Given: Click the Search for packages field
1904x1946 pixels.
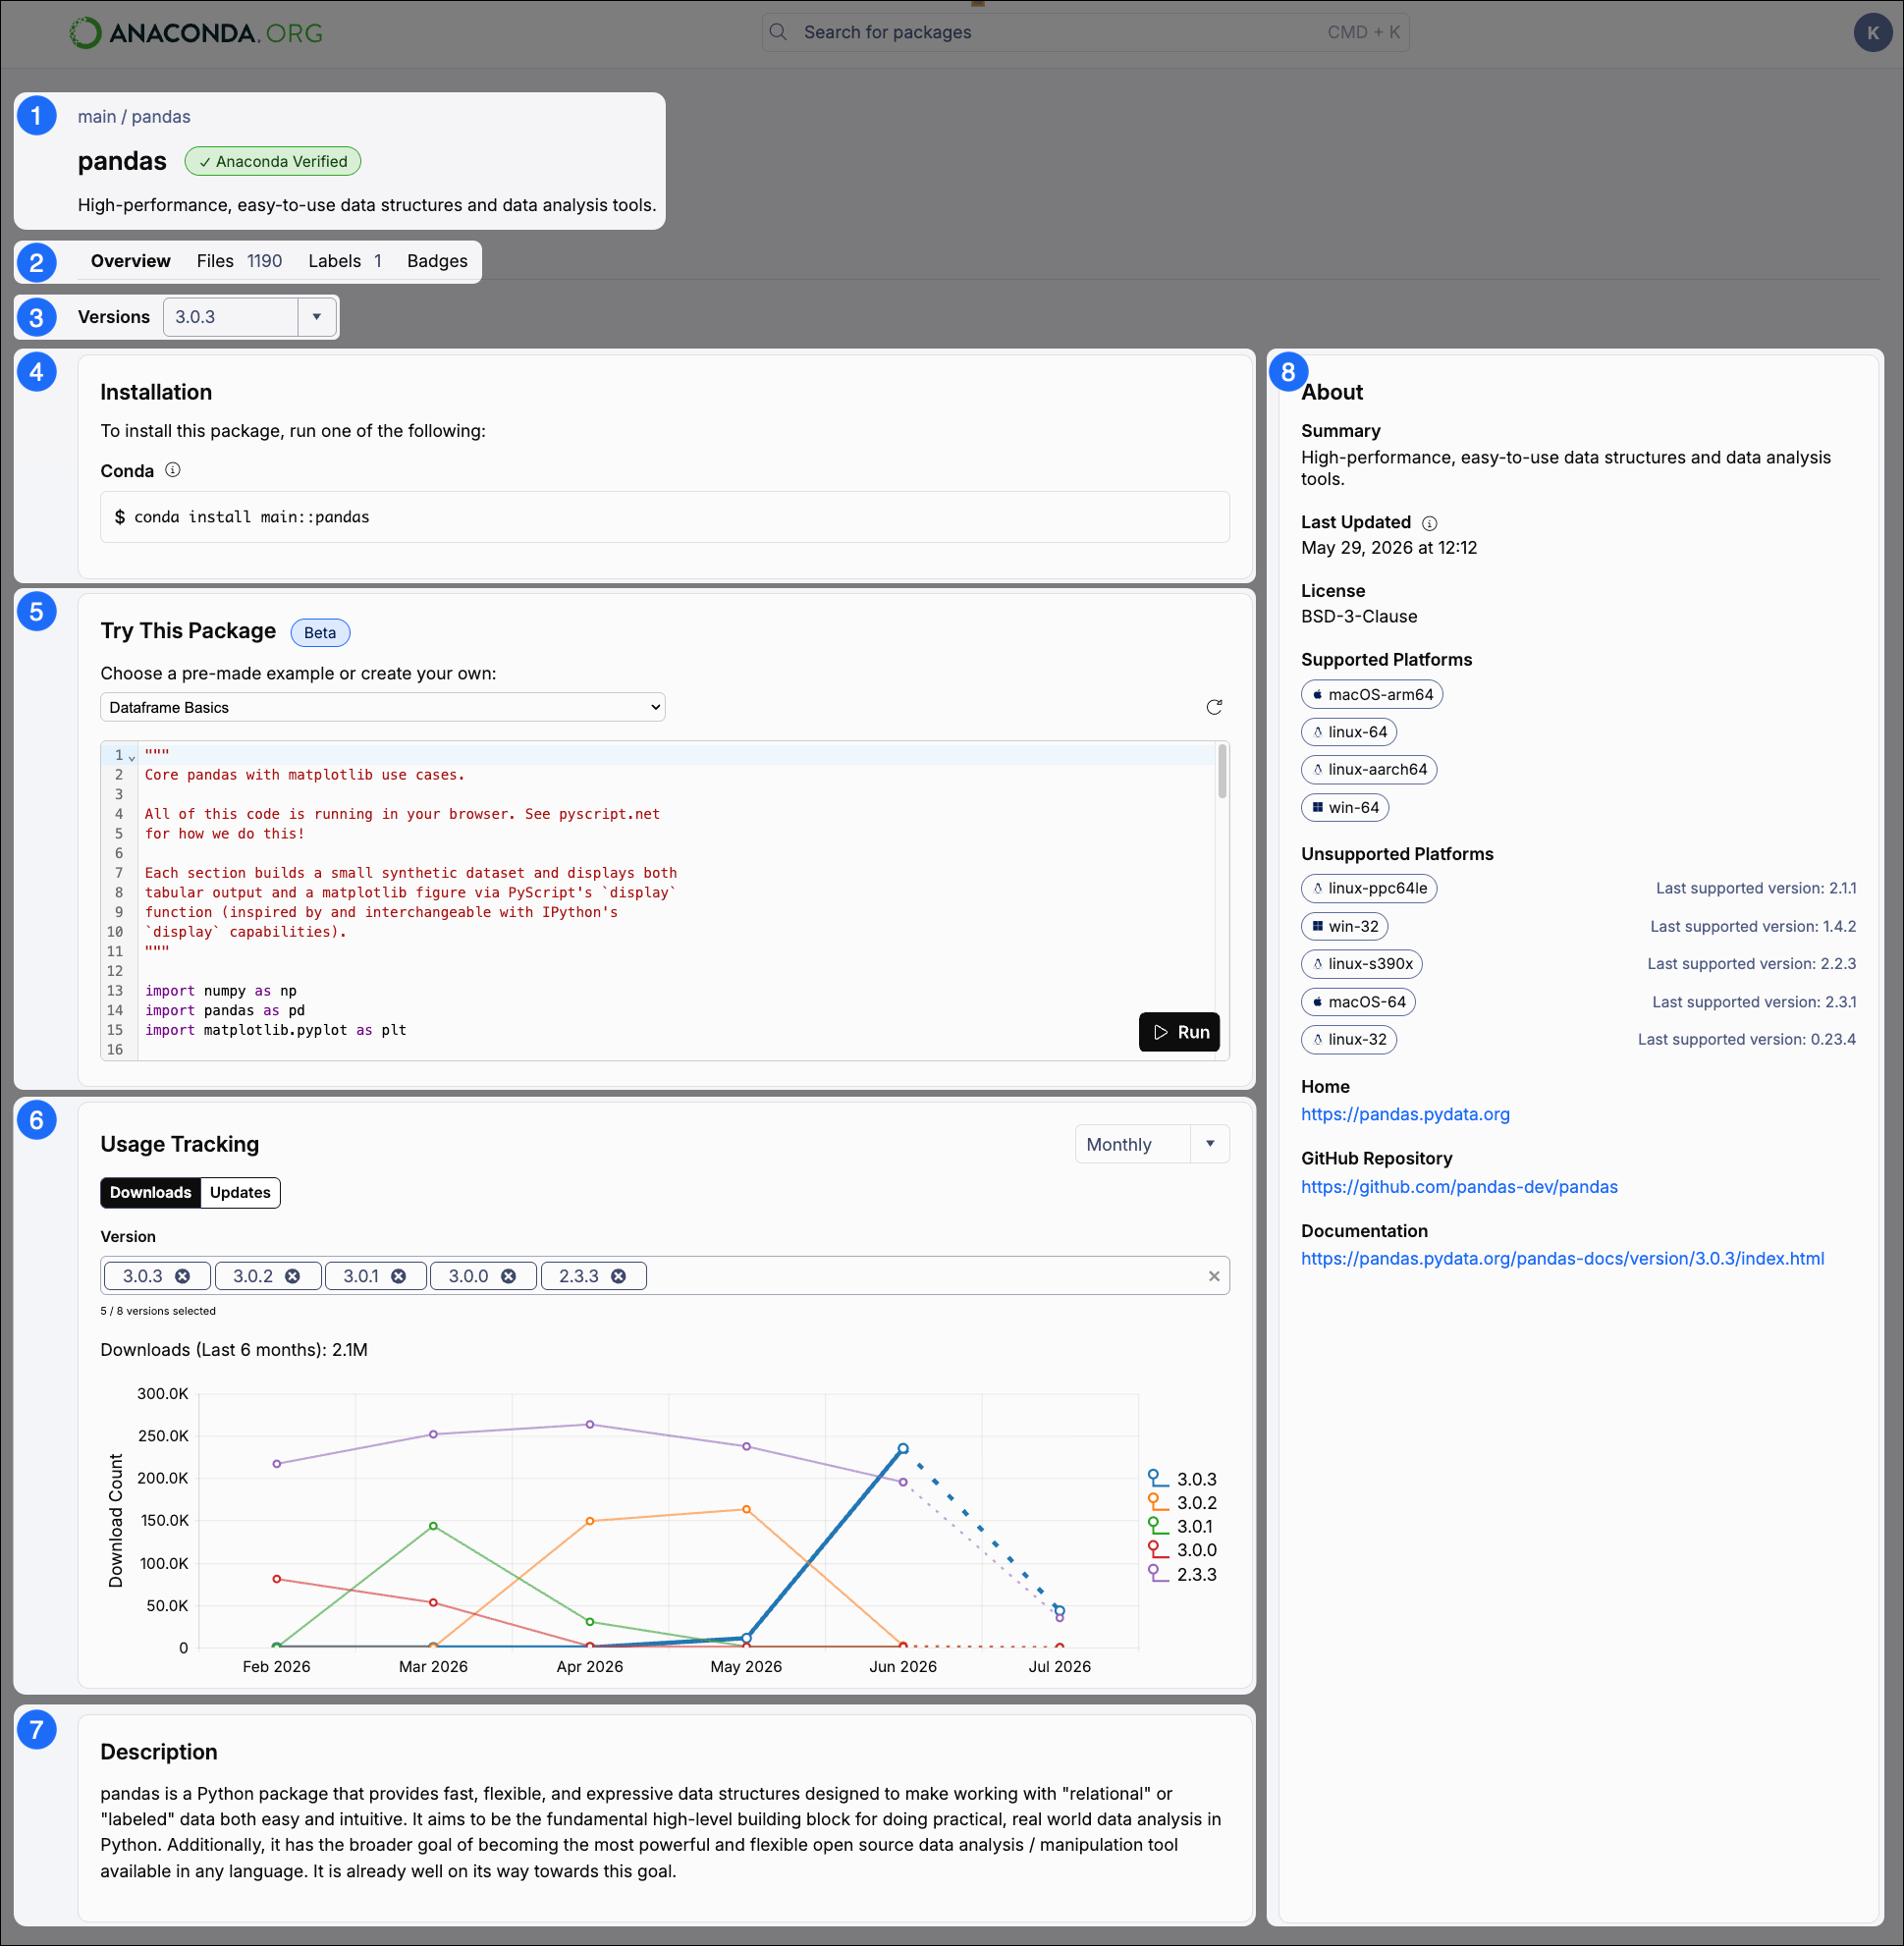Looking at the screenshot, I should [x=1085, y=32].
